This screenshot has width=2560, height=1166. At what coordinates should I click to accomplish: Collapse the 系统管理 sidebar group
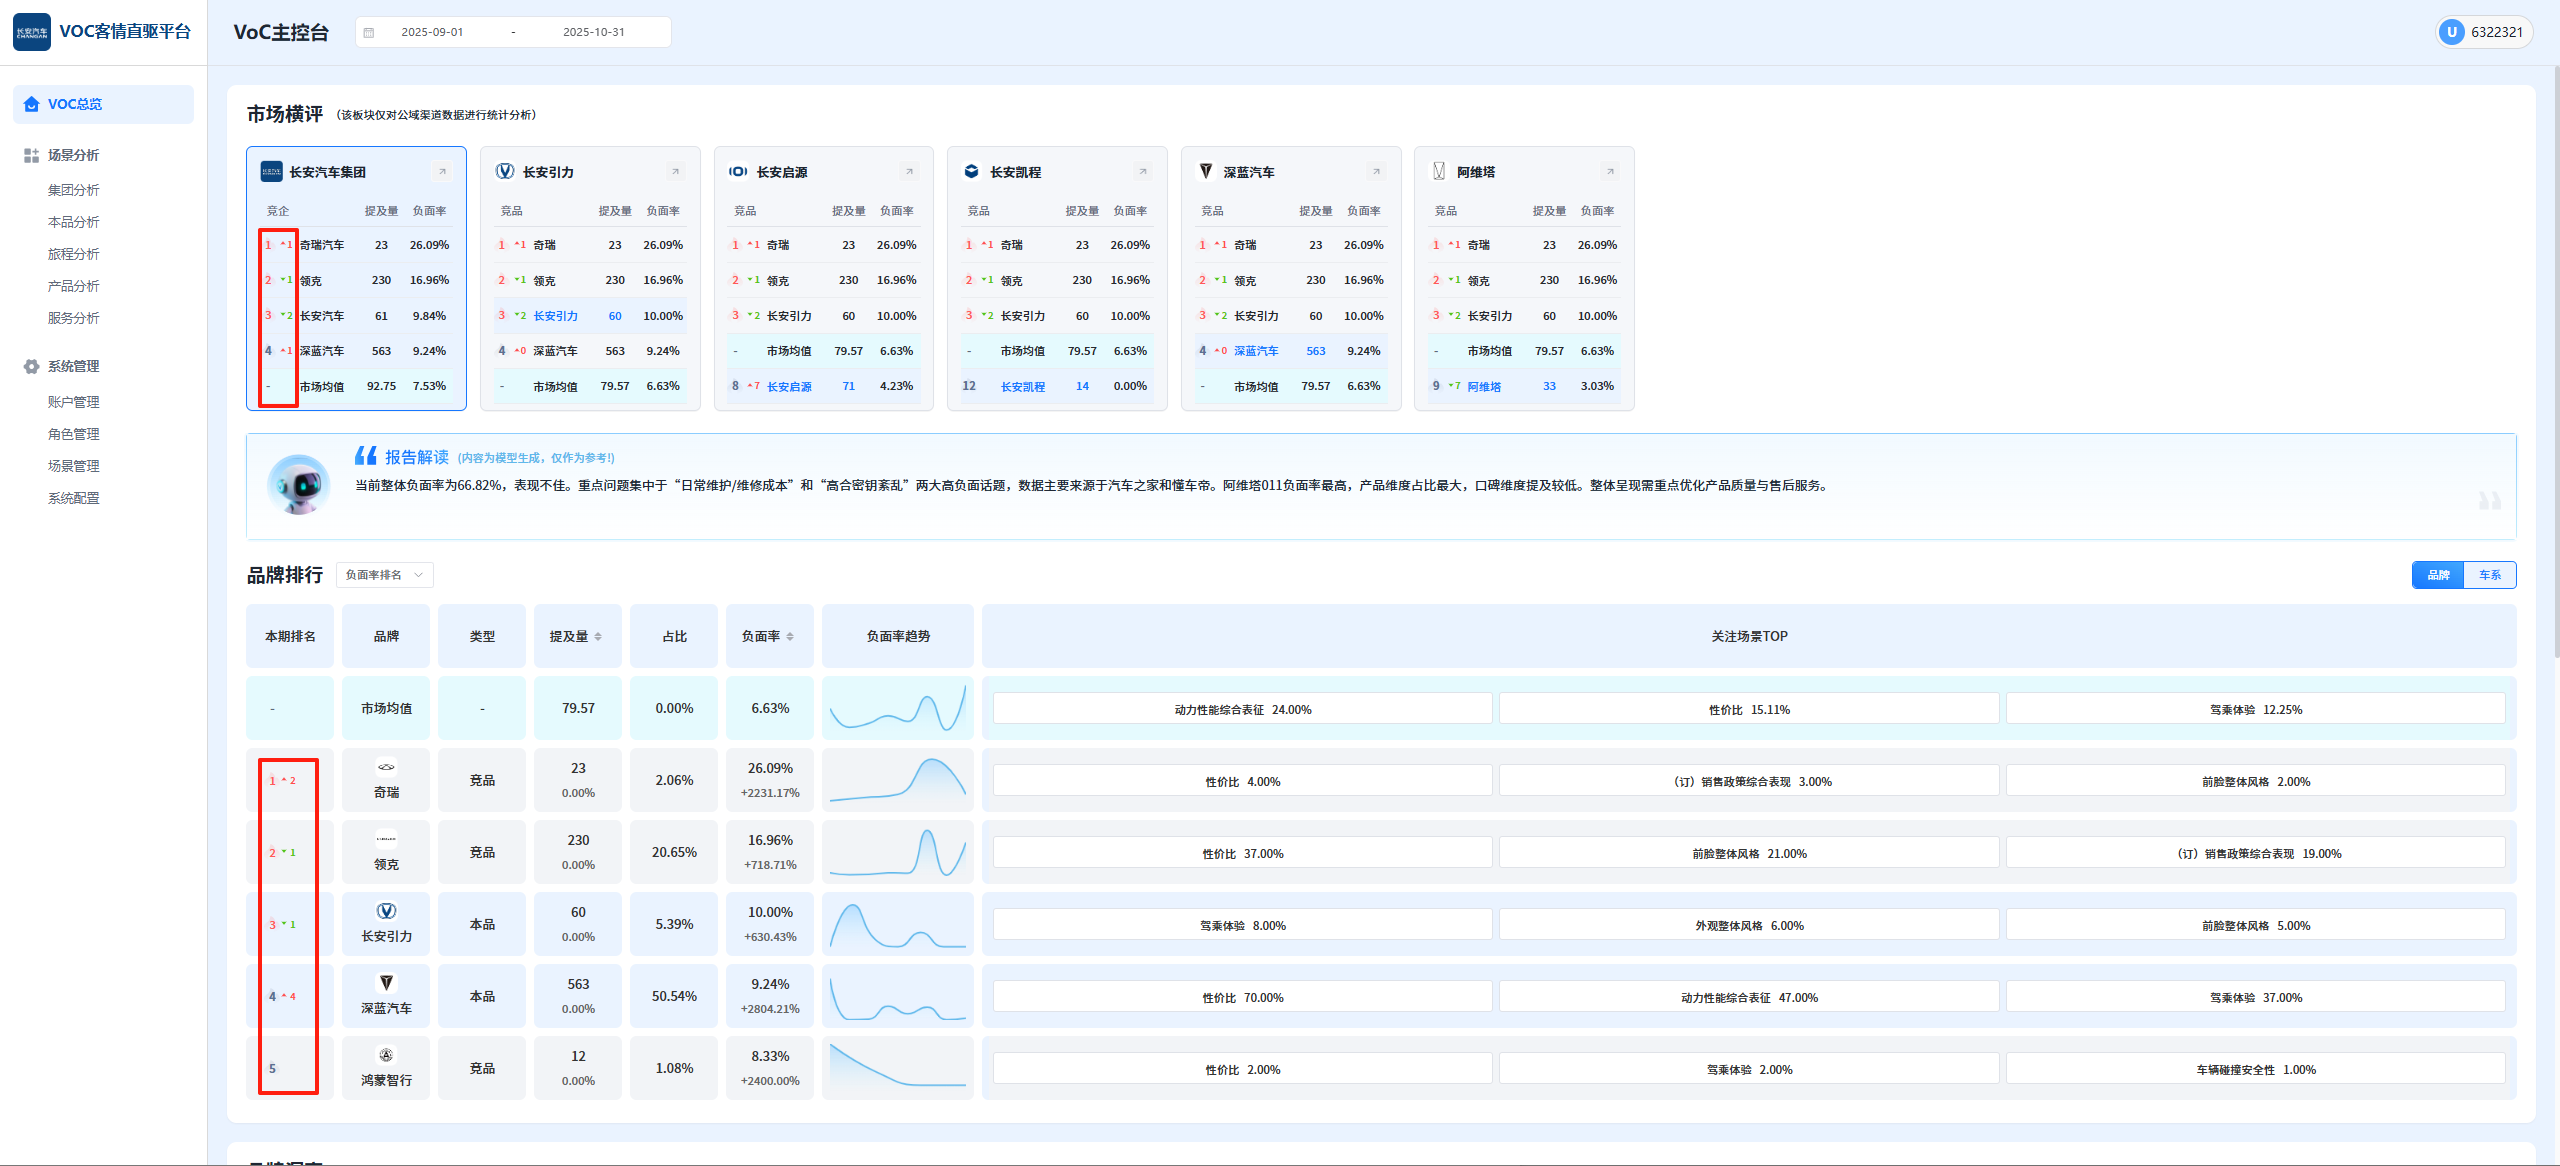pos(73,366)
